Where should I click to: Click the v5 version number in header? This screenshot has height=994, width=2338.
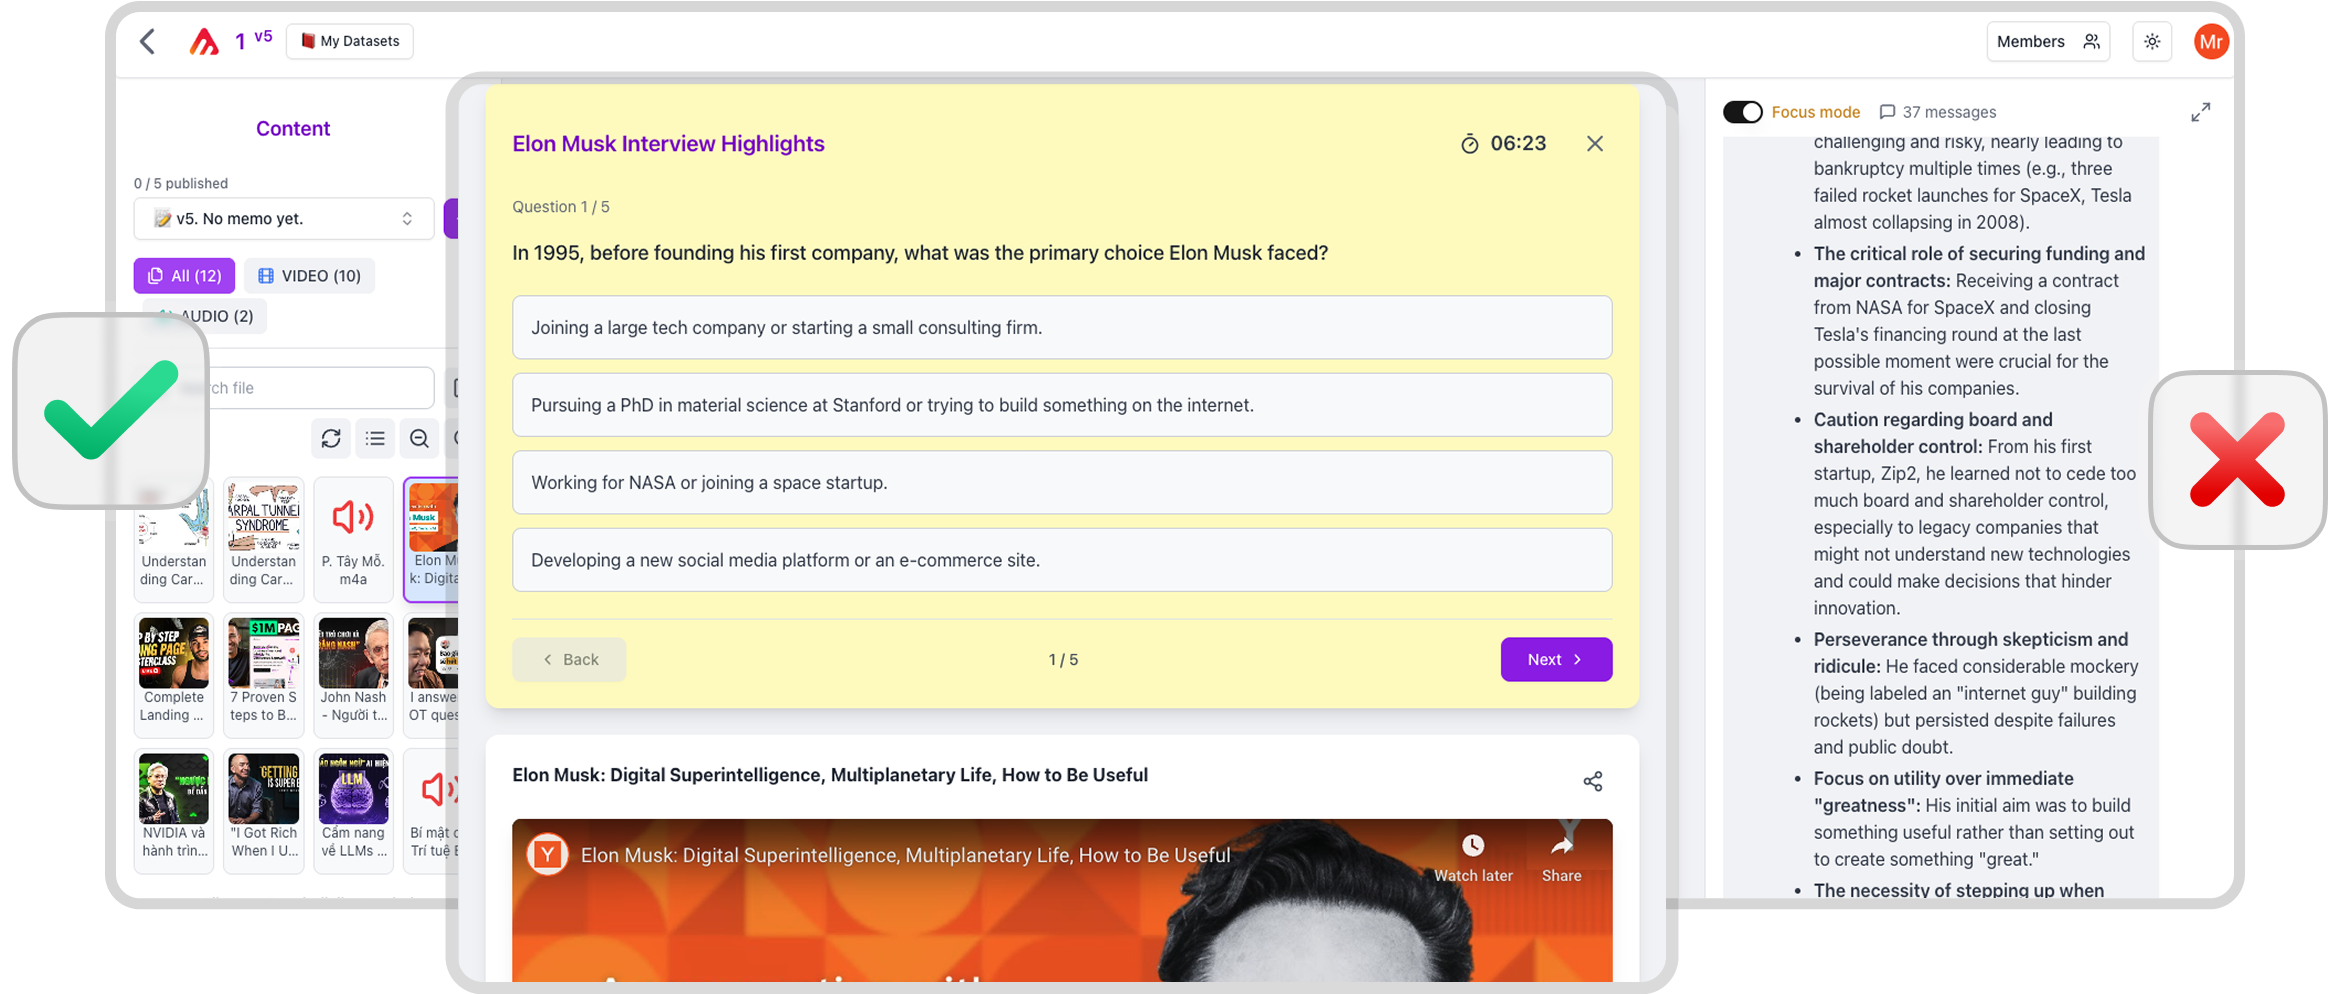[263, 36]
